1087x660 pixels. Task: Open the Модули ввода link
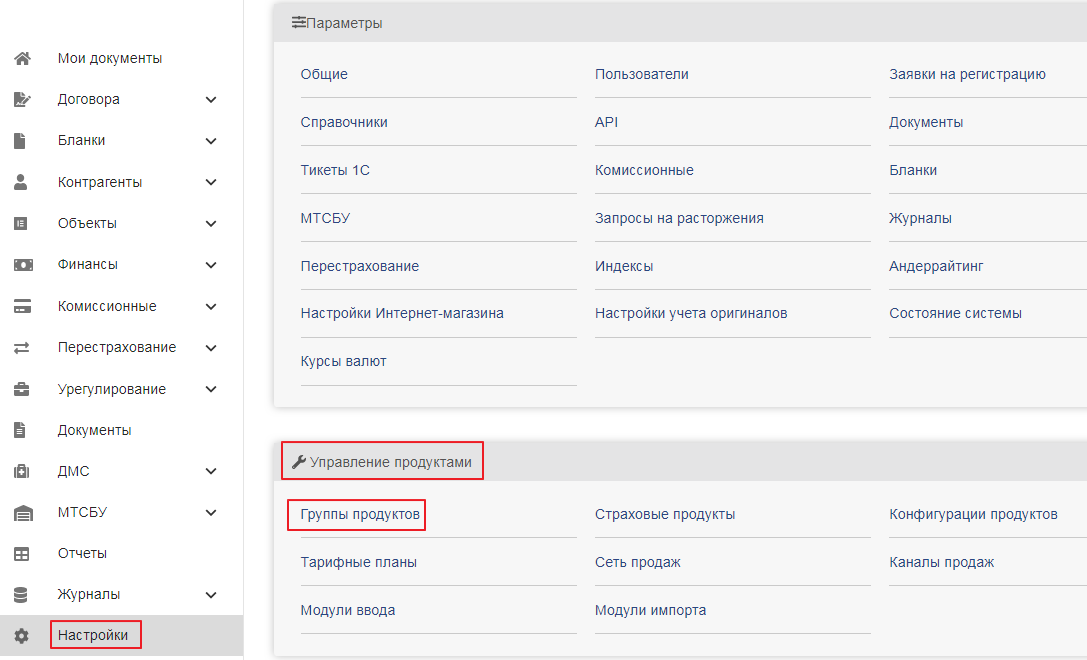[347, 610]
